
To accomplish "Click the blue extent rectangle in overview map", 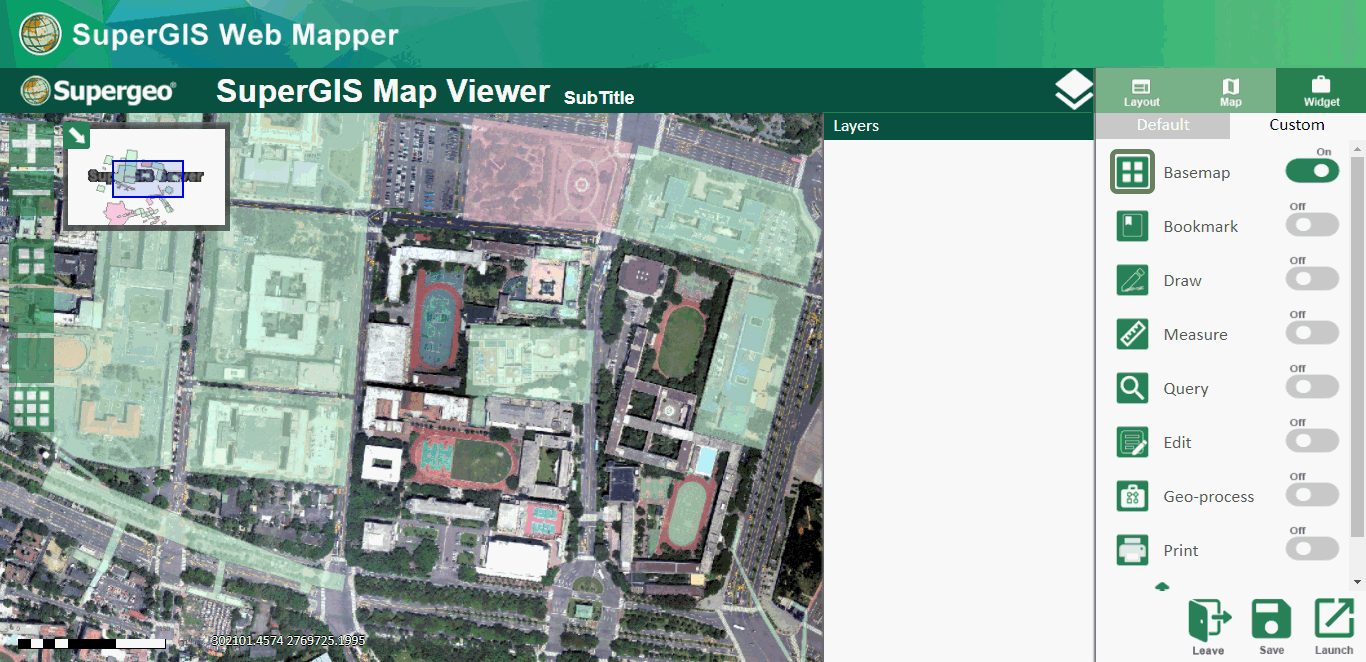I will point(148,178).
